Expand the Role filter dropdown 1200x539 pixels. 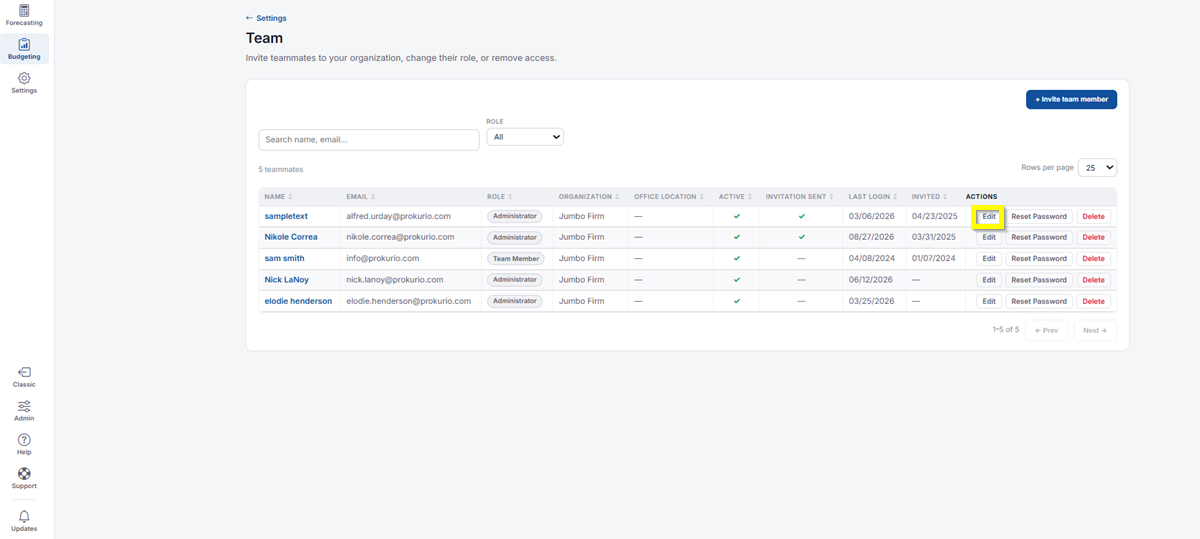[x=525, y=137]
